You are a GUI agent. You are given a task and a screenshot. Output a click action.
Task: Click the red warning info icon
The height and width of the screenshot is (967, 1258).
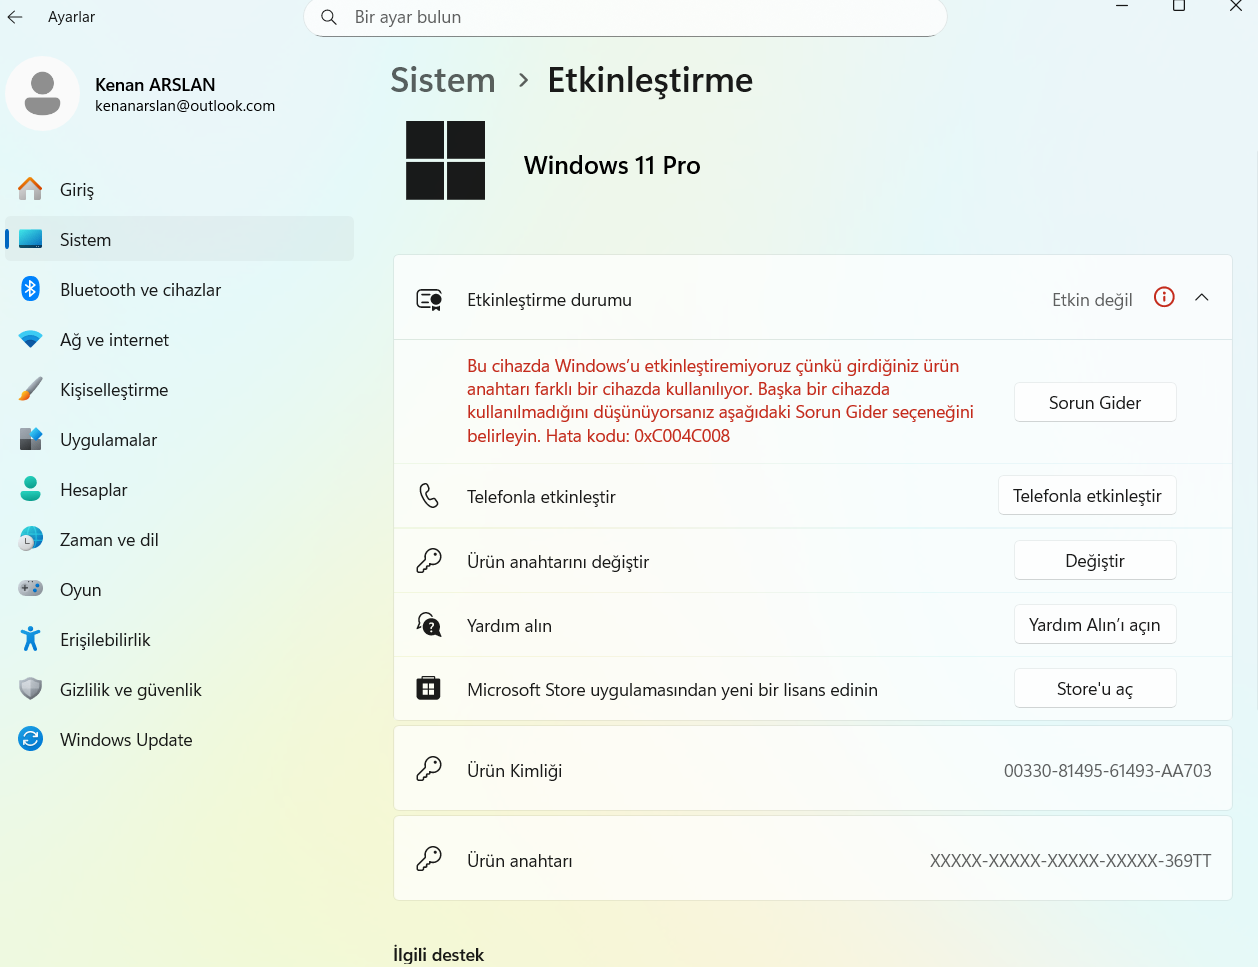pos(1164,297)
